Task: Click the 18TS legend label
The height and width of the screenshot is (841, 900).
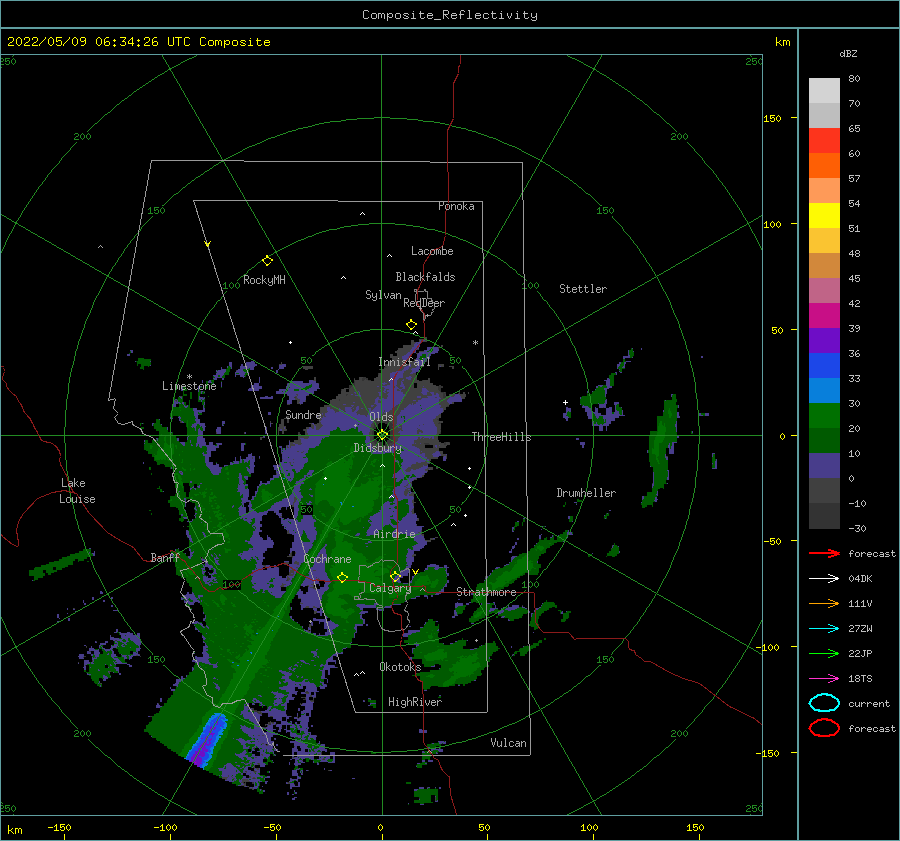Action: (860, 679)
